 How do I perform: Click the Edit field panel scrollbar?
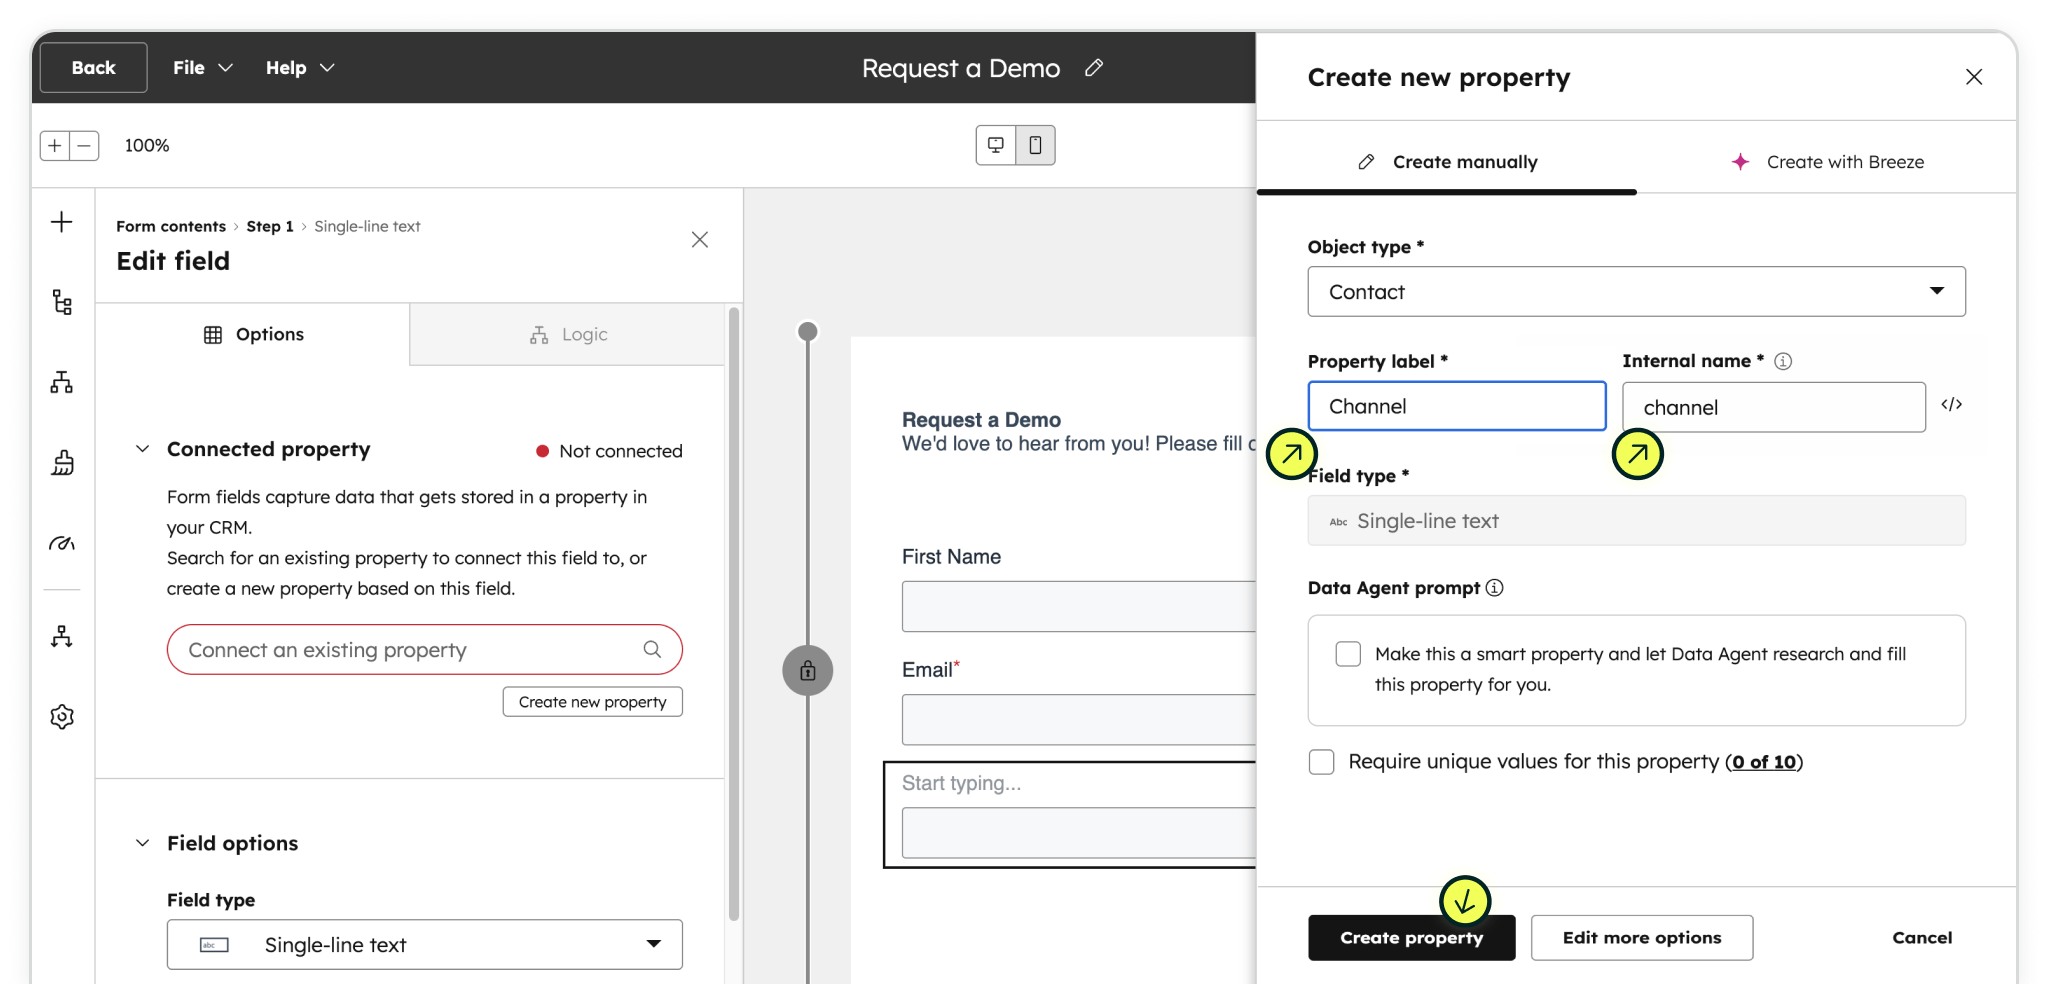tap(734, 614)
